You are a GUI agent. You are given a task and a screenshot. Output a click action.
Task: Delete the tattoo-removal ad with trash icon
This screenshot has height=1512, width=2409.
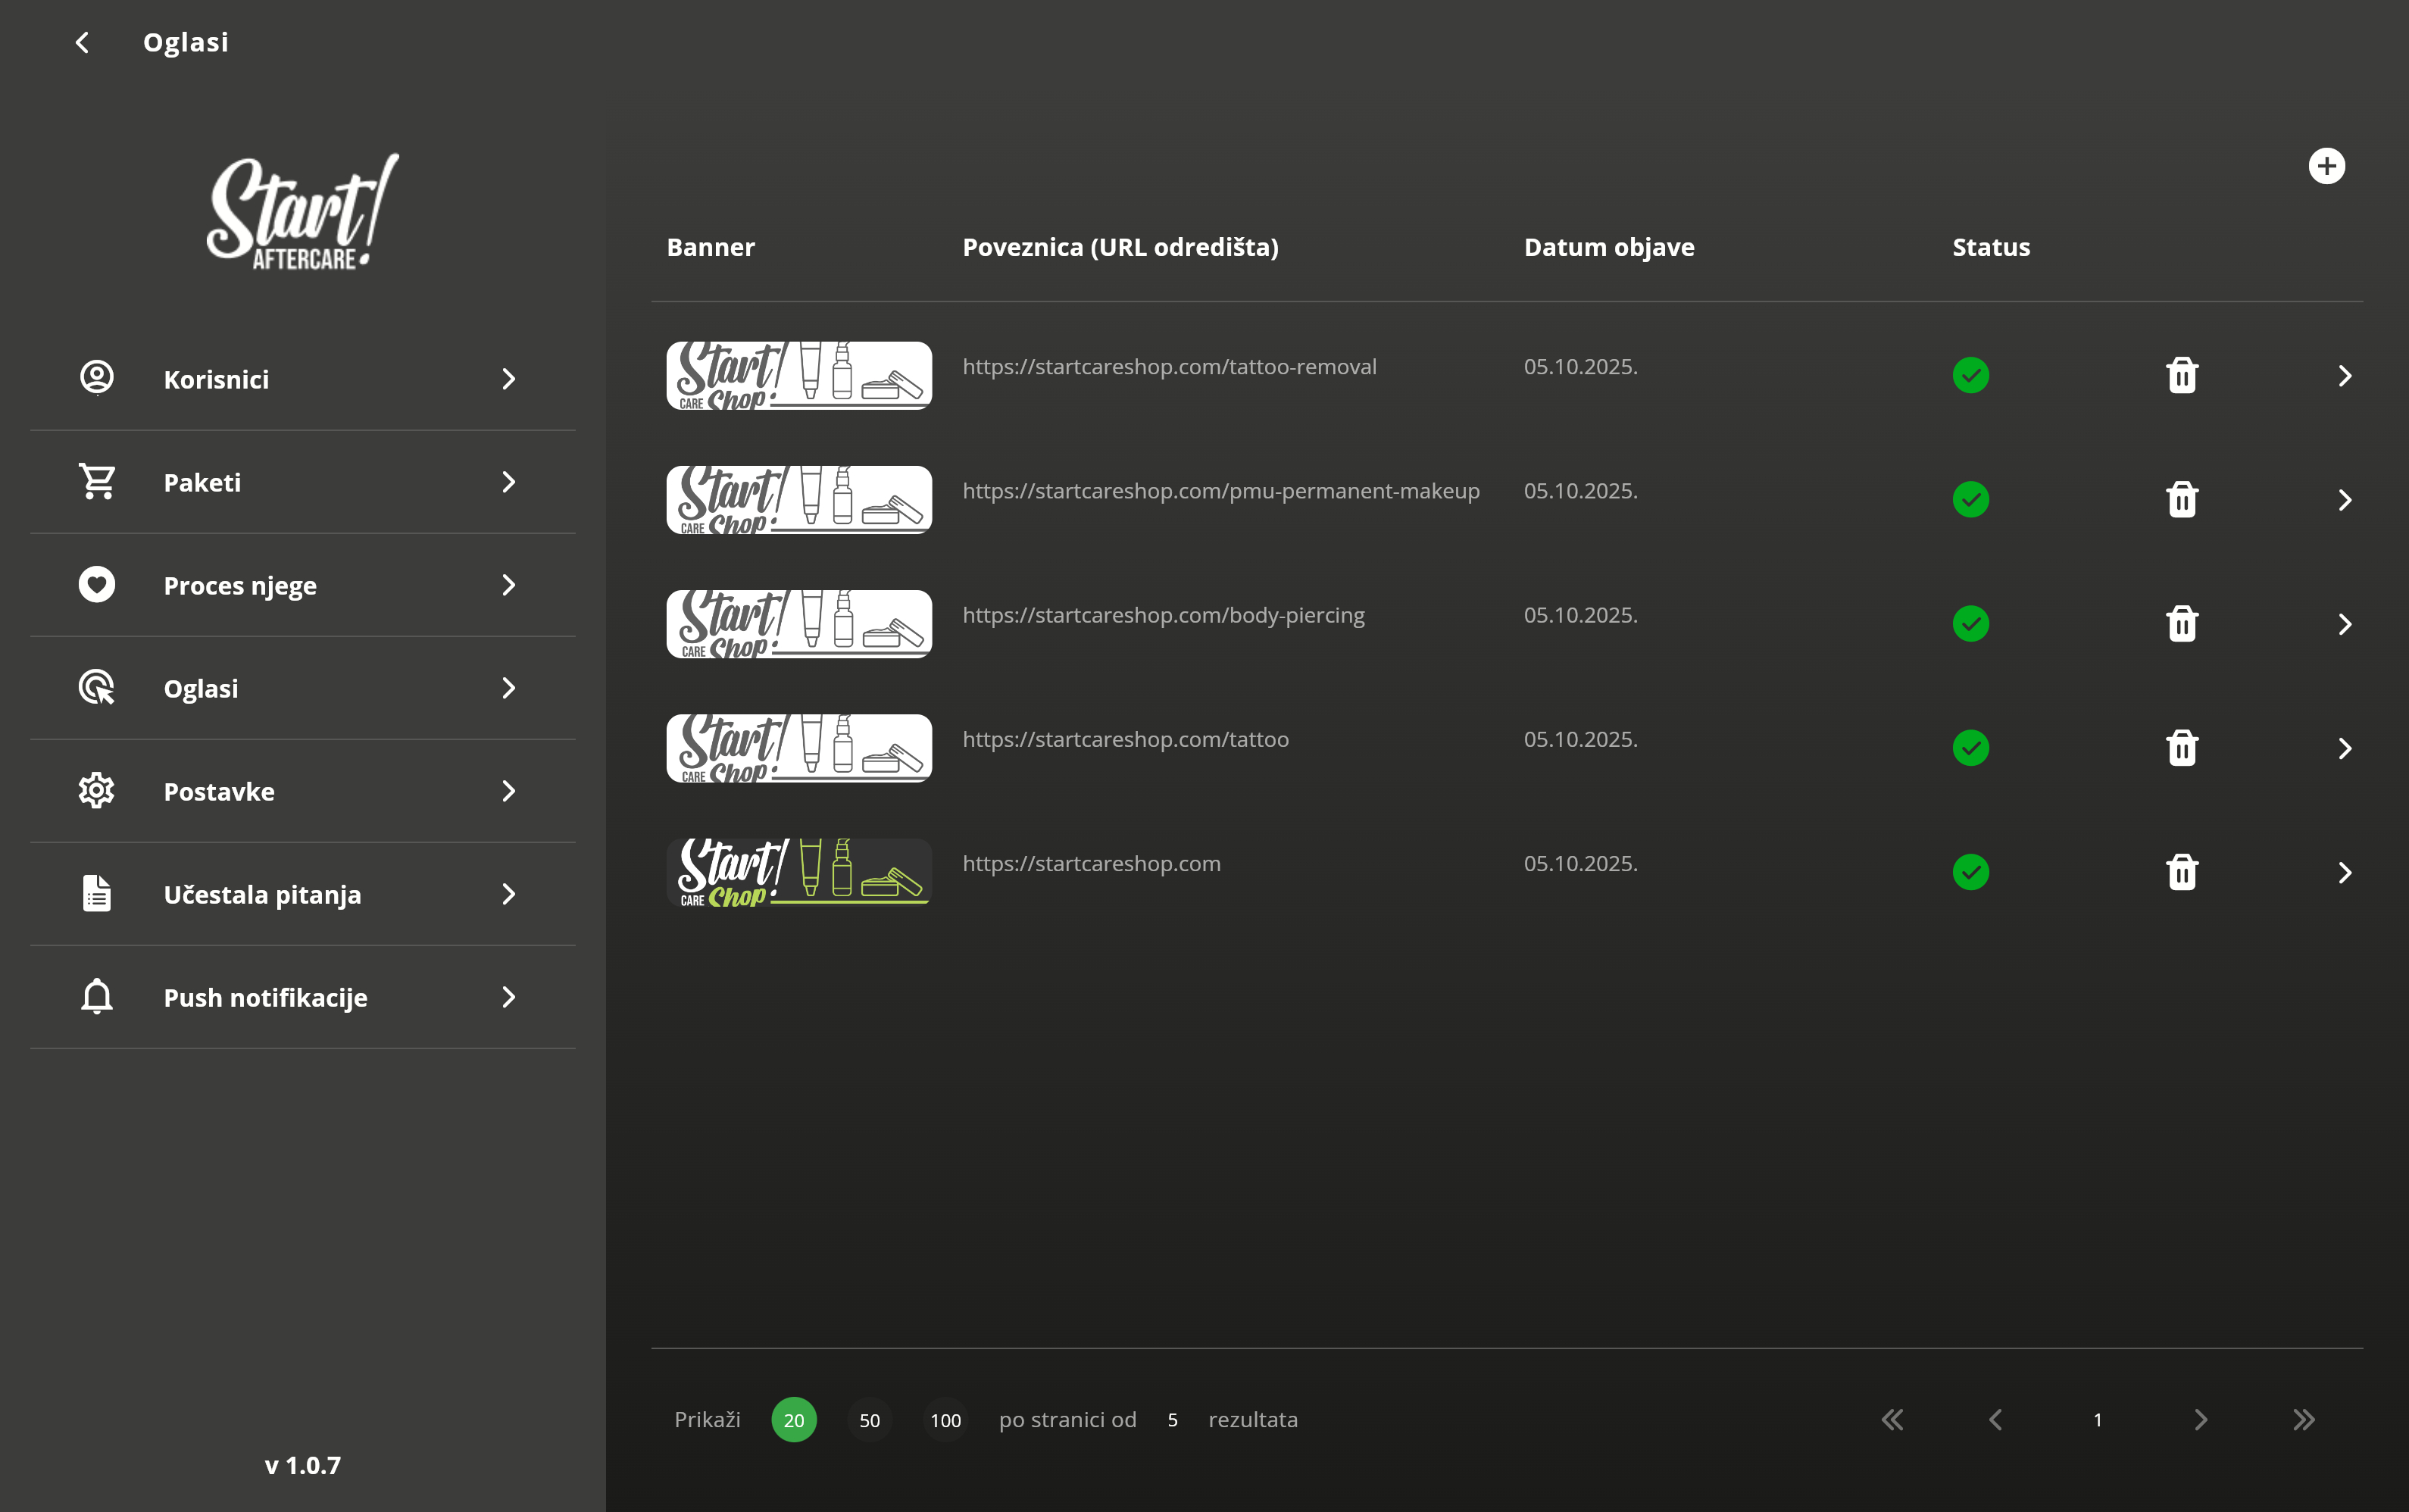pos(2181,376)
